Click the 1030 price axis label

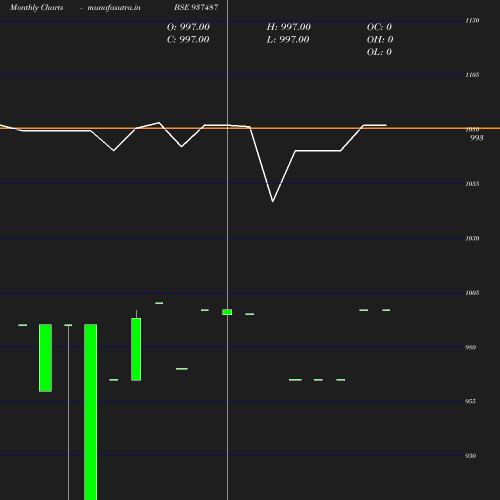click(472, 239)
